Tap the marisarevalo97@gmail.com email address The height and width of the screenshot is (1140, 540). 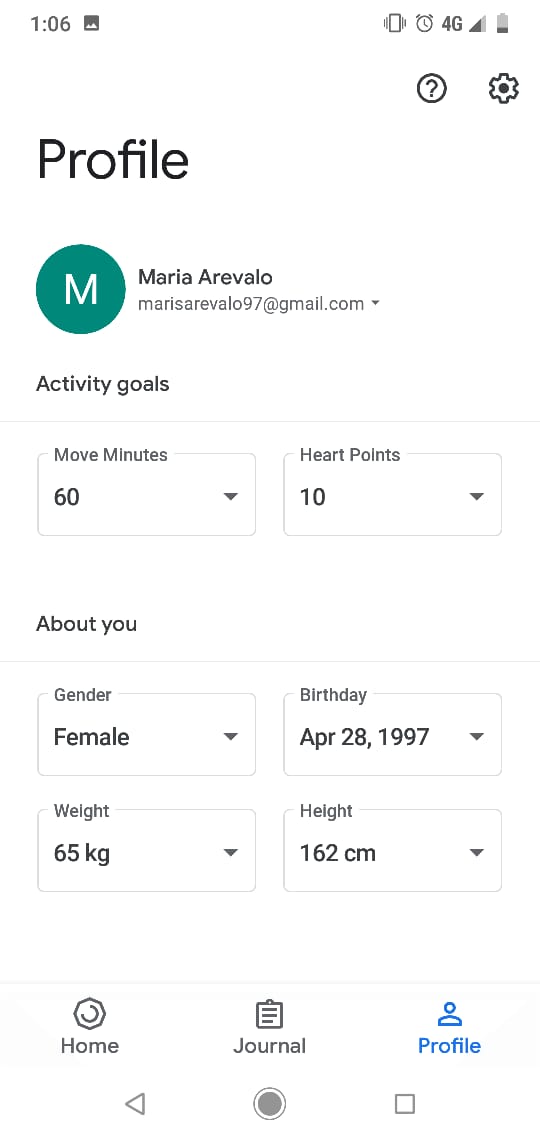(251, 304)
